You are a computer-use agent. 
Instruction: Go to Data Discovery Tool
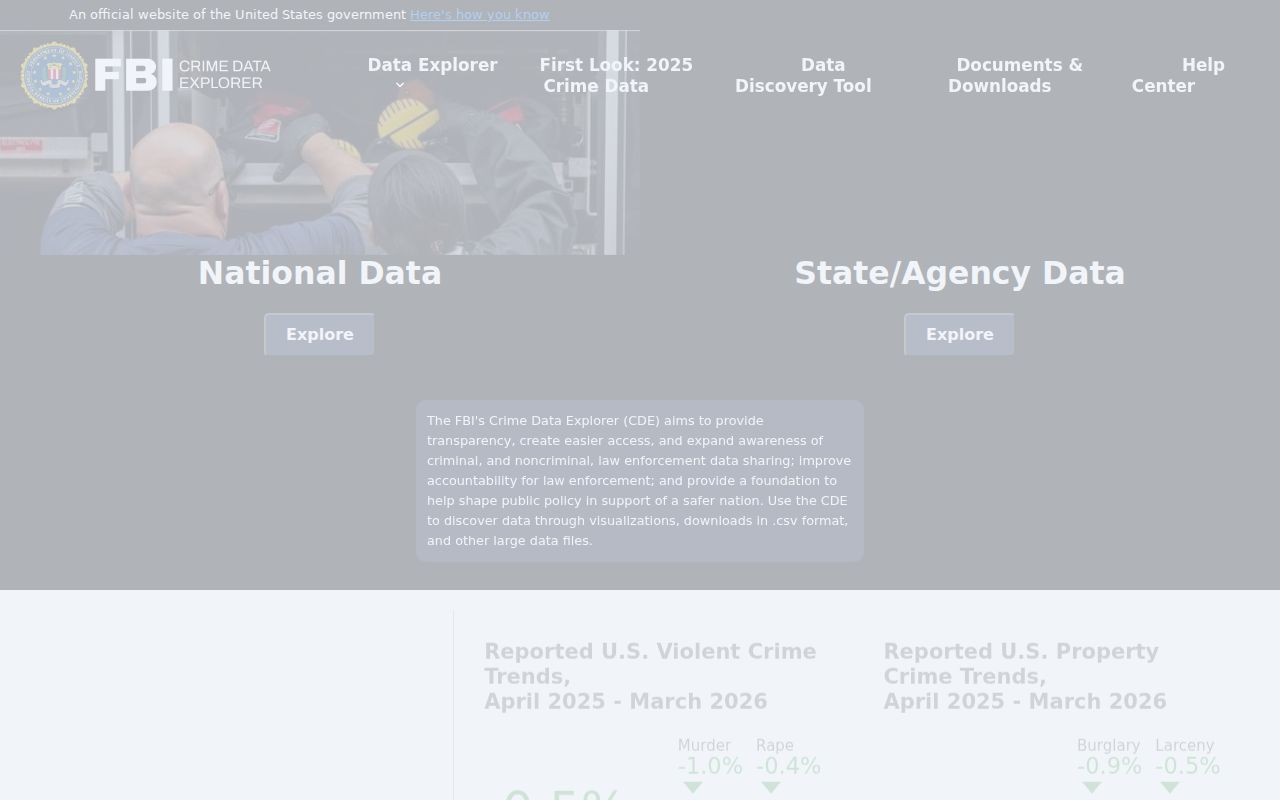[x=803, y=75]
